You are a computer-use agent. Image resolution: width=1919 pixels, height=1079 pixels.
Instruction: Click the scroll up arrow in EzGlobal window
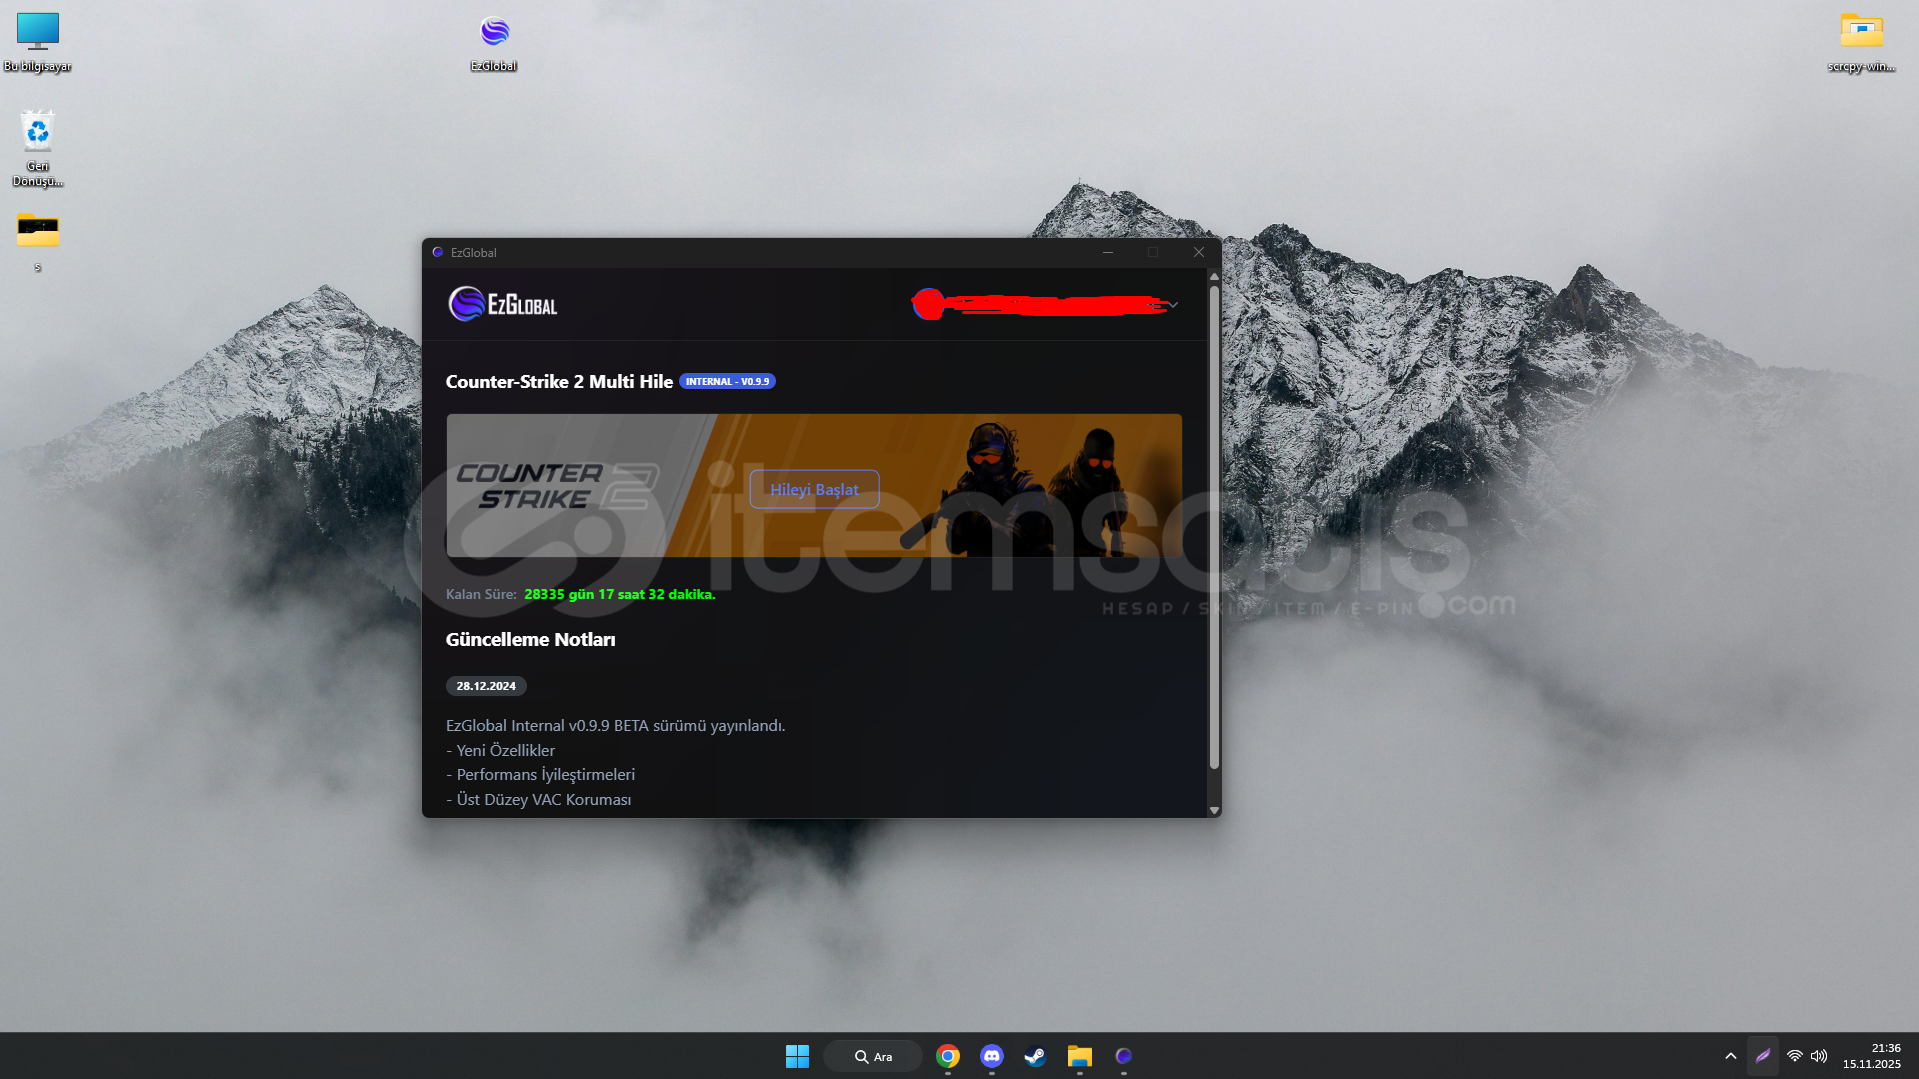click(1214, 277)
